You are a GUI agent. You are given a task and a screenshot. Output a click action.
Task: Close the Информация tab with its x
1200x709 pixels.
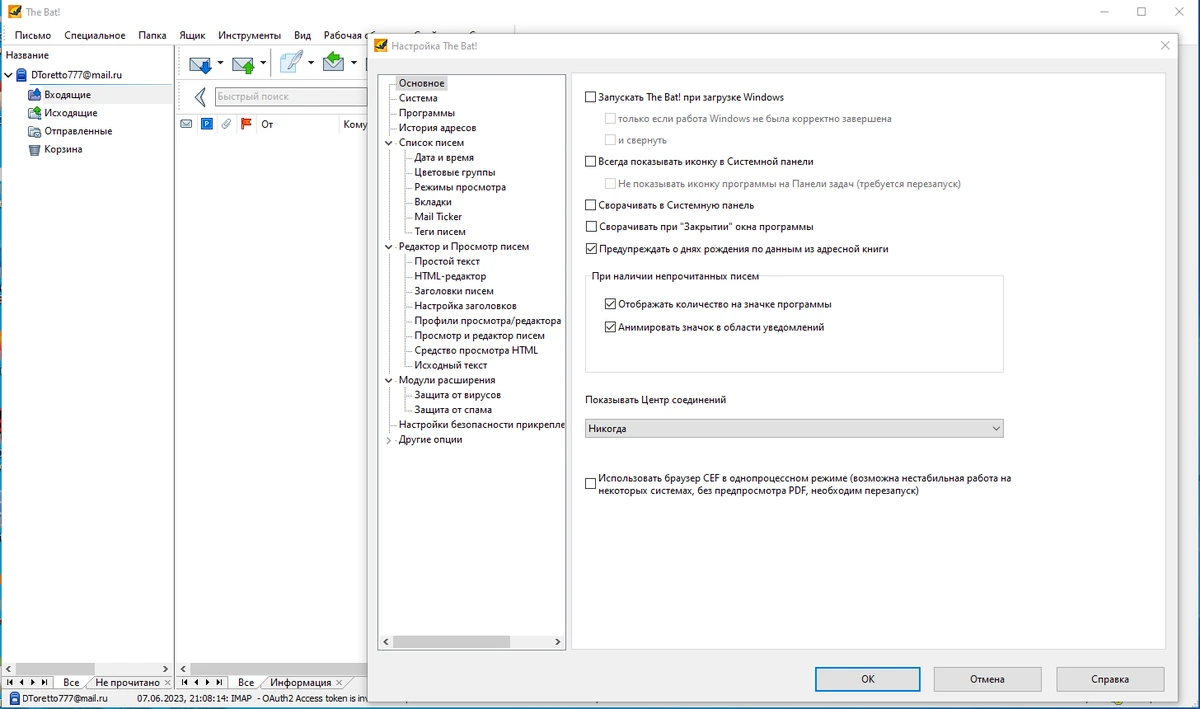click(340, 682)
